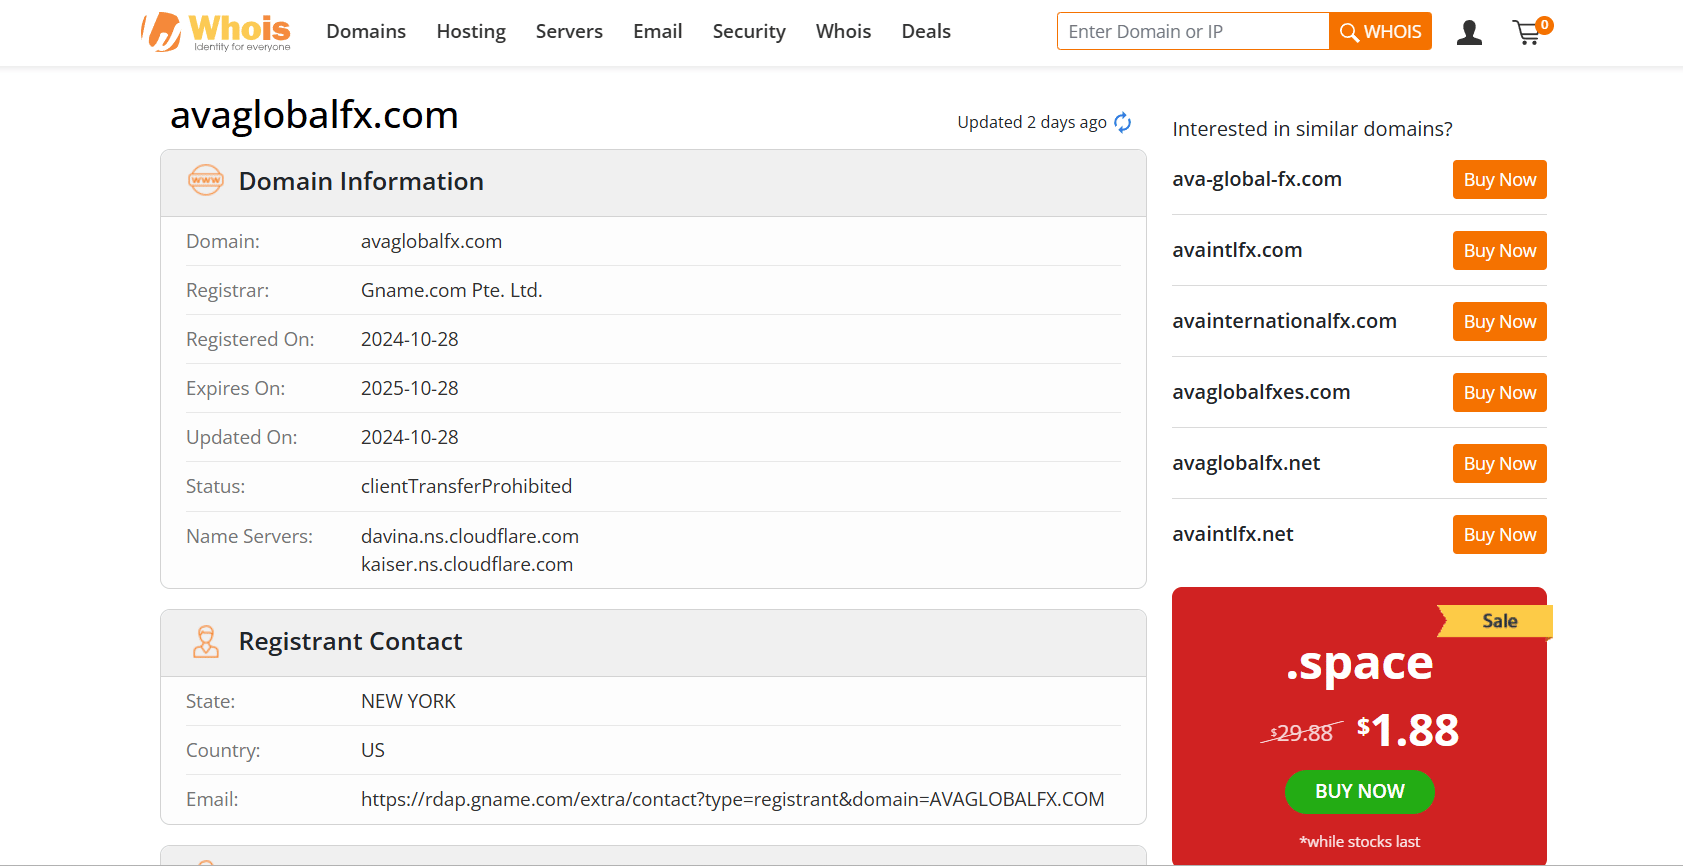The width and height of the screenshot is (1683, 866).
Task: Buy Now for avaglobalfx.net
Action: pyautogui.click(x=1500, y=464)
